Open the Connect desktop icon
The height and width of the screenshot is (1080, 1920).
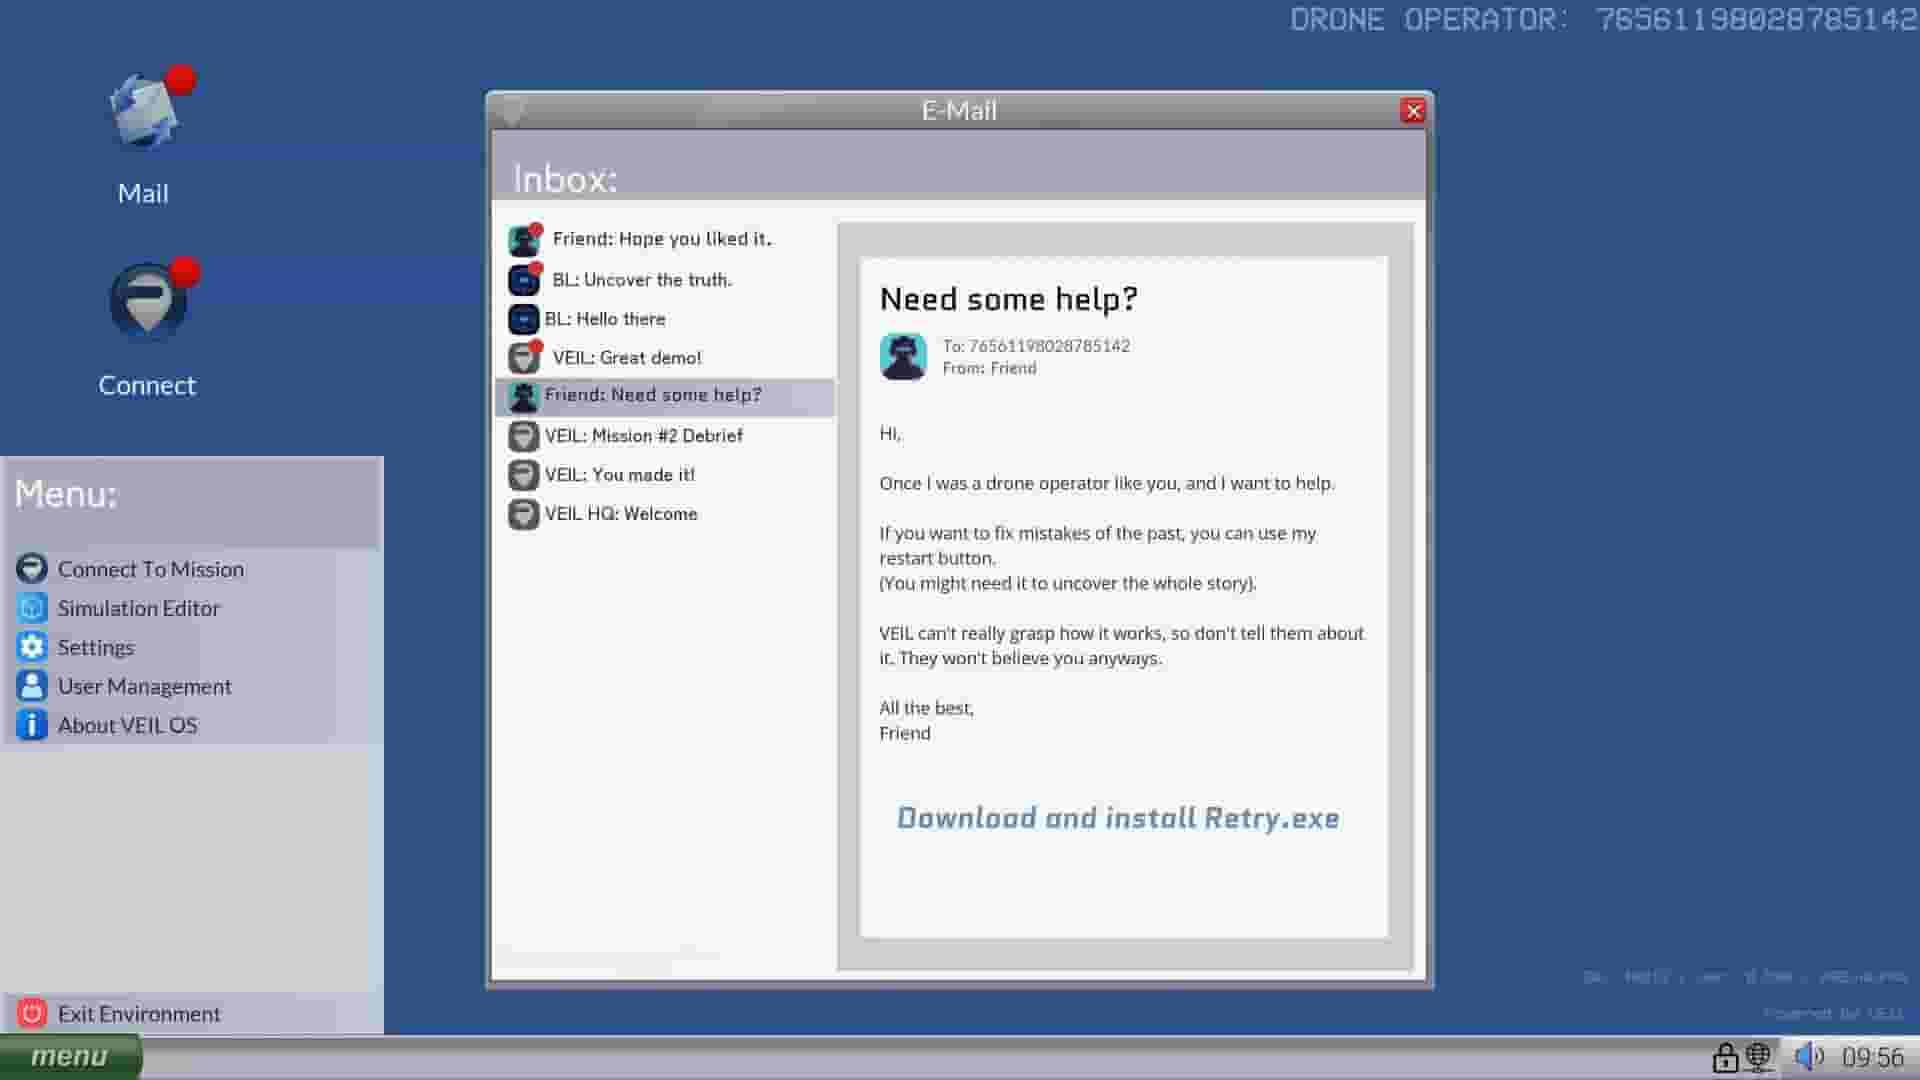(147, 300)
